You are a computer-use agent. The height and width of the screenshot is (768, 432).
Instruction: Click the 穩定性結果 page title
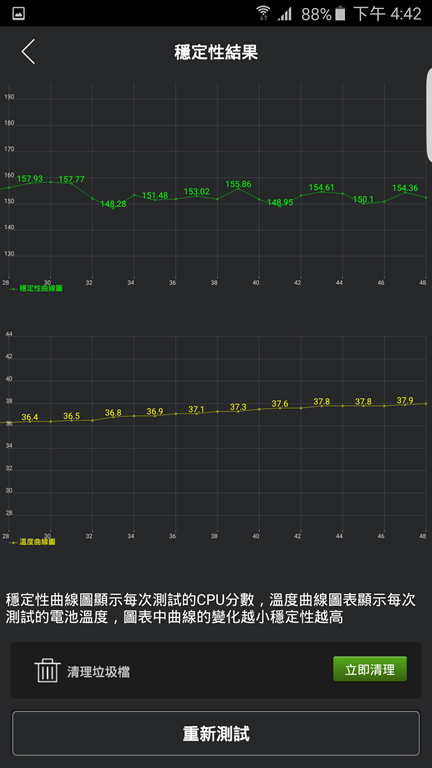pyautogui.click(x=216, y=52)
